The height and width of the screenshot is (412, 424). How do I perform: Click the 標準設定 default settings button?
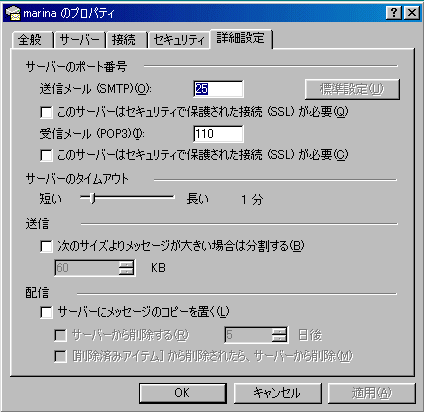(x=352, y=89)
